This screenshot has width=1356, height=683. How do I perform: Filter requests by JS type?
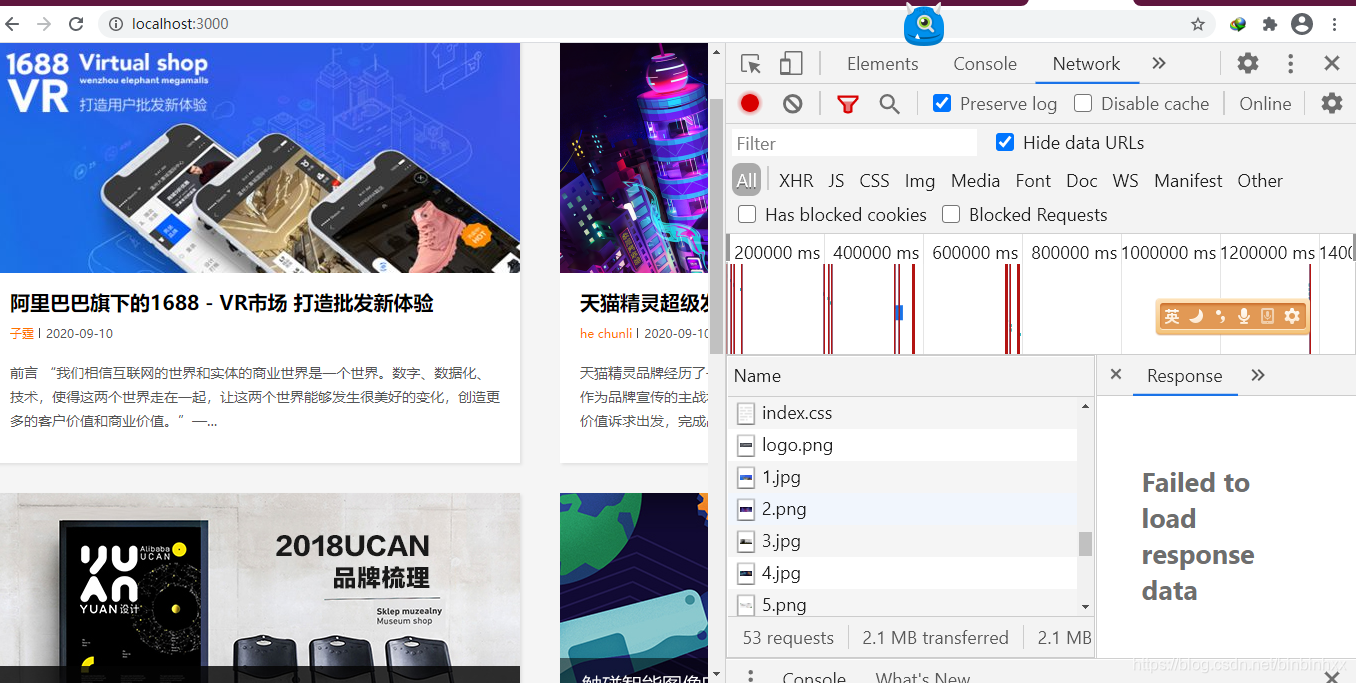coord(836,181)
